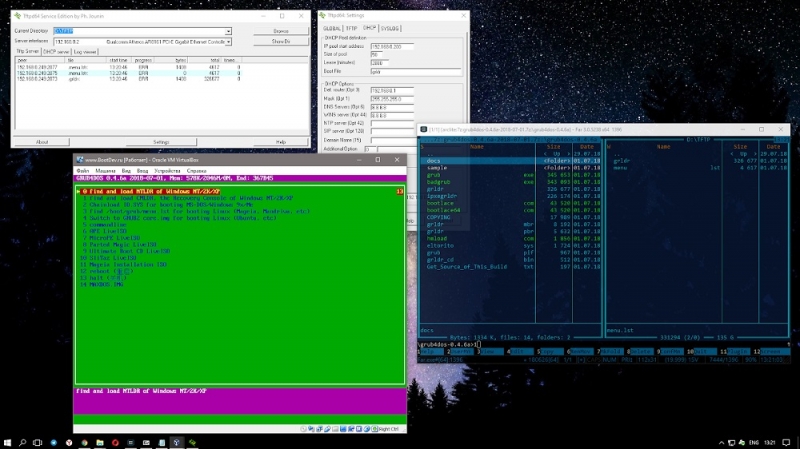800x449 pixels.
Task: Click the Browse button in Tftpd64
Action: [x=281, y=31]
